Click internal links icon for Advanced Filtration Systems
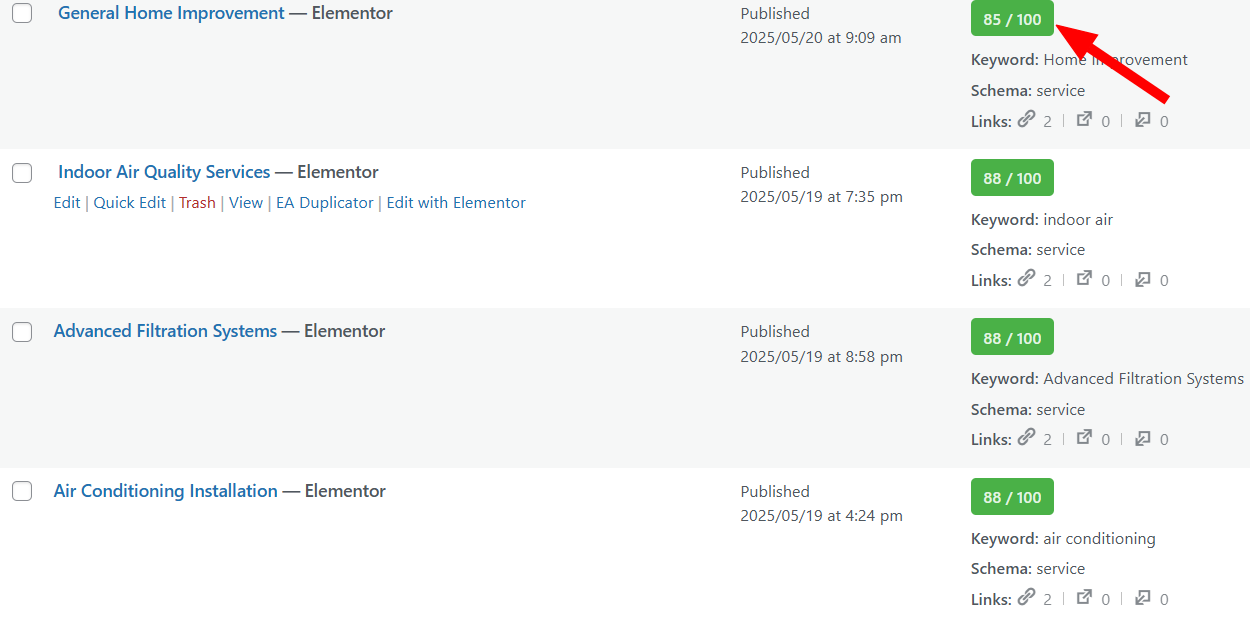The height and width of the screenshot is (623, 1250). point(1027,438)
